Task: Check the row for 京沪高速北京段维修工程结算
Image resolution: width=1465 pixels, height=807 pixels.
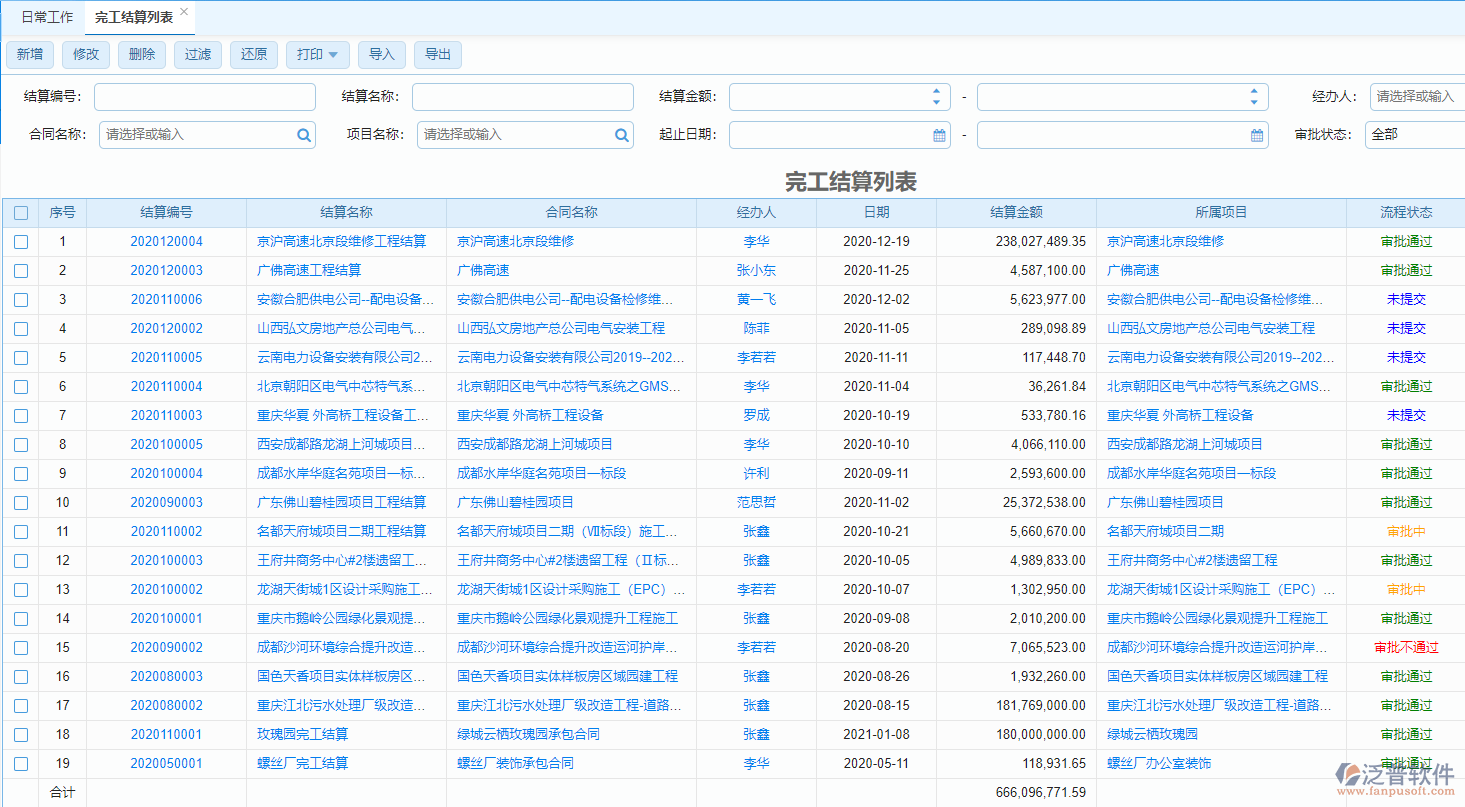Action: tap(21, 241)
